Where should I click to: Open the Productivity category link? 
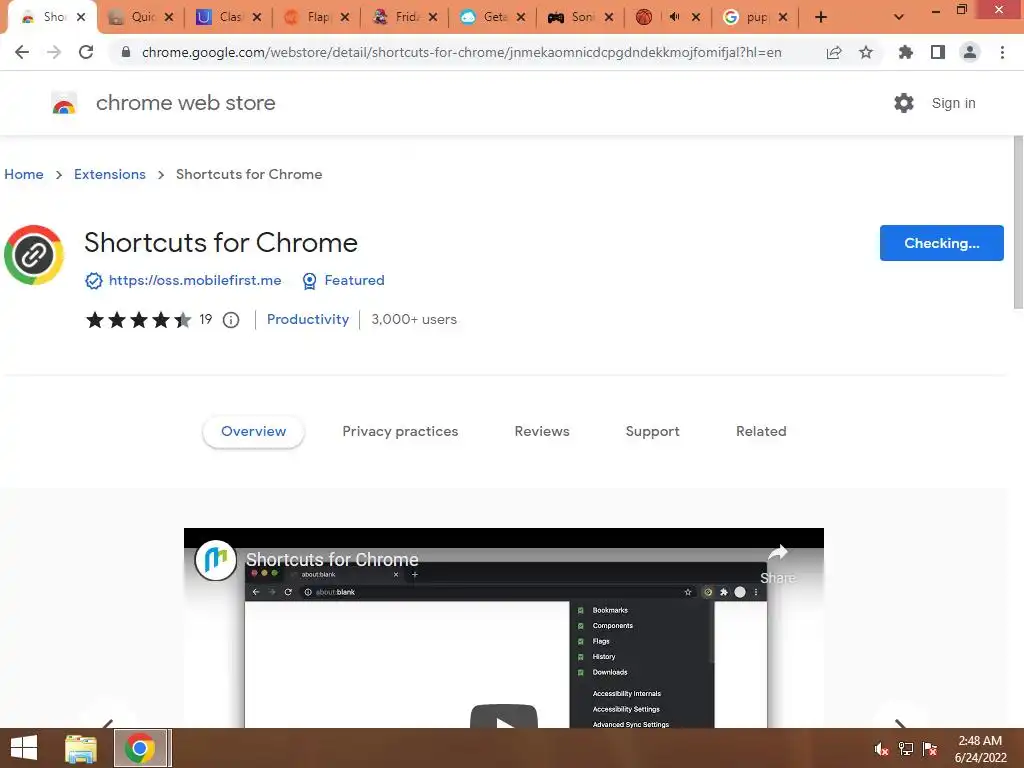pos(308,319)
